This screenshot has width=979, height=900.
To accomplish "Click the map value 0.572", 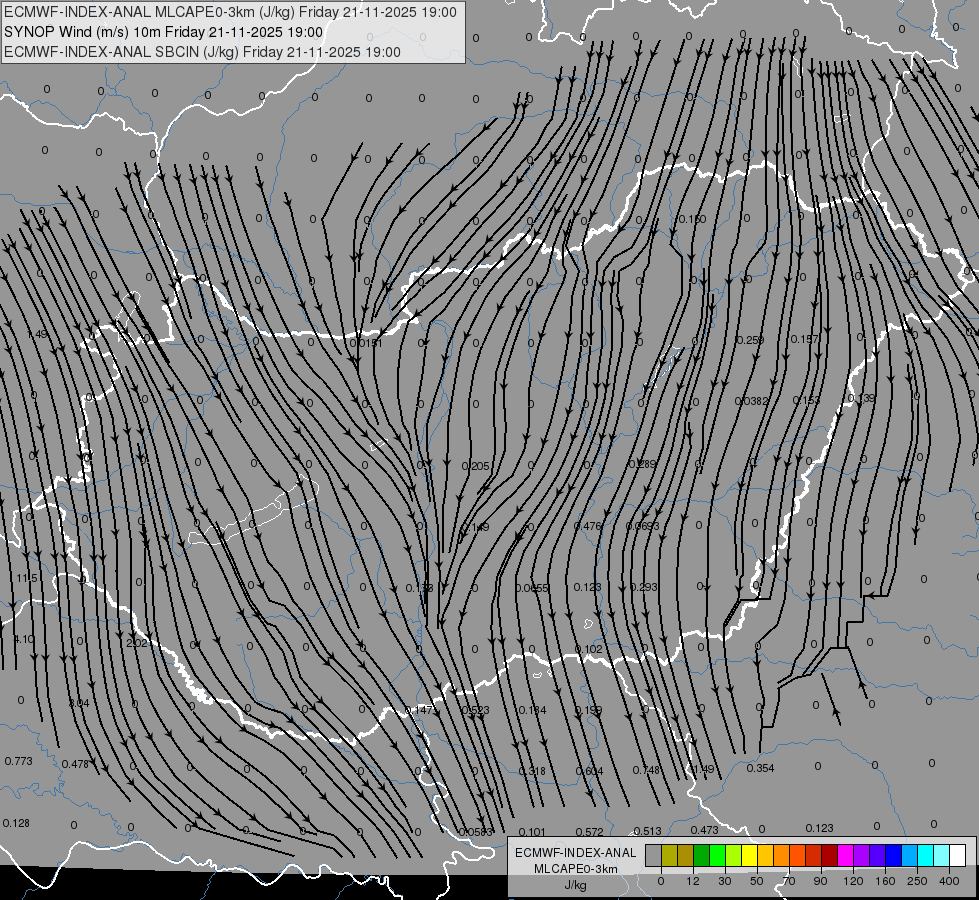I will pos(589,832).
